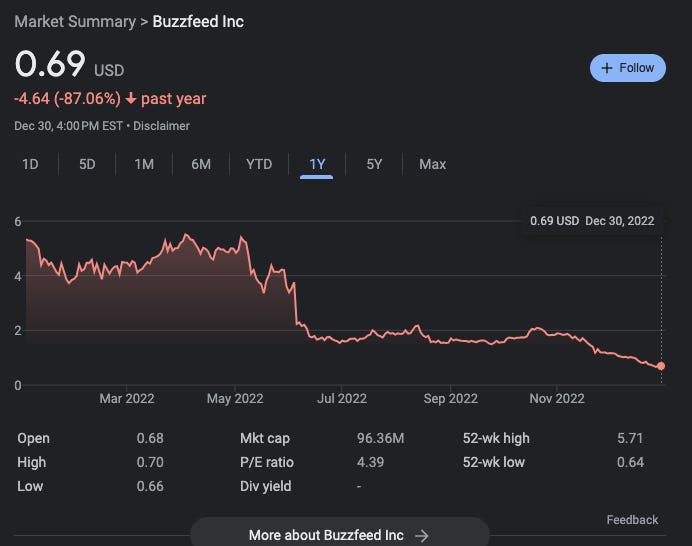Click the Dec 30, 2022 chart endpoint marker
Image resolution: width=692 pixels, height=546 pixels.
tap(661, 366)
